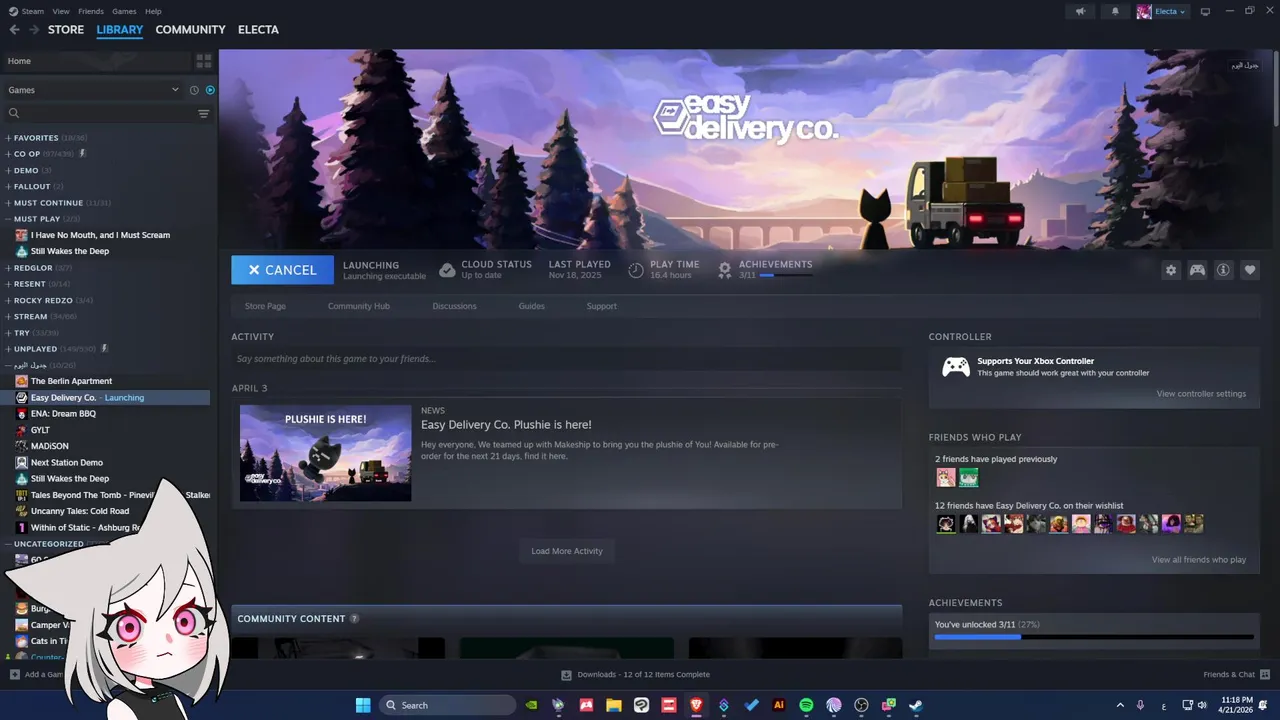Open Windows Start menu
Screen dimensions: 1280x720
tap(362, 705)
